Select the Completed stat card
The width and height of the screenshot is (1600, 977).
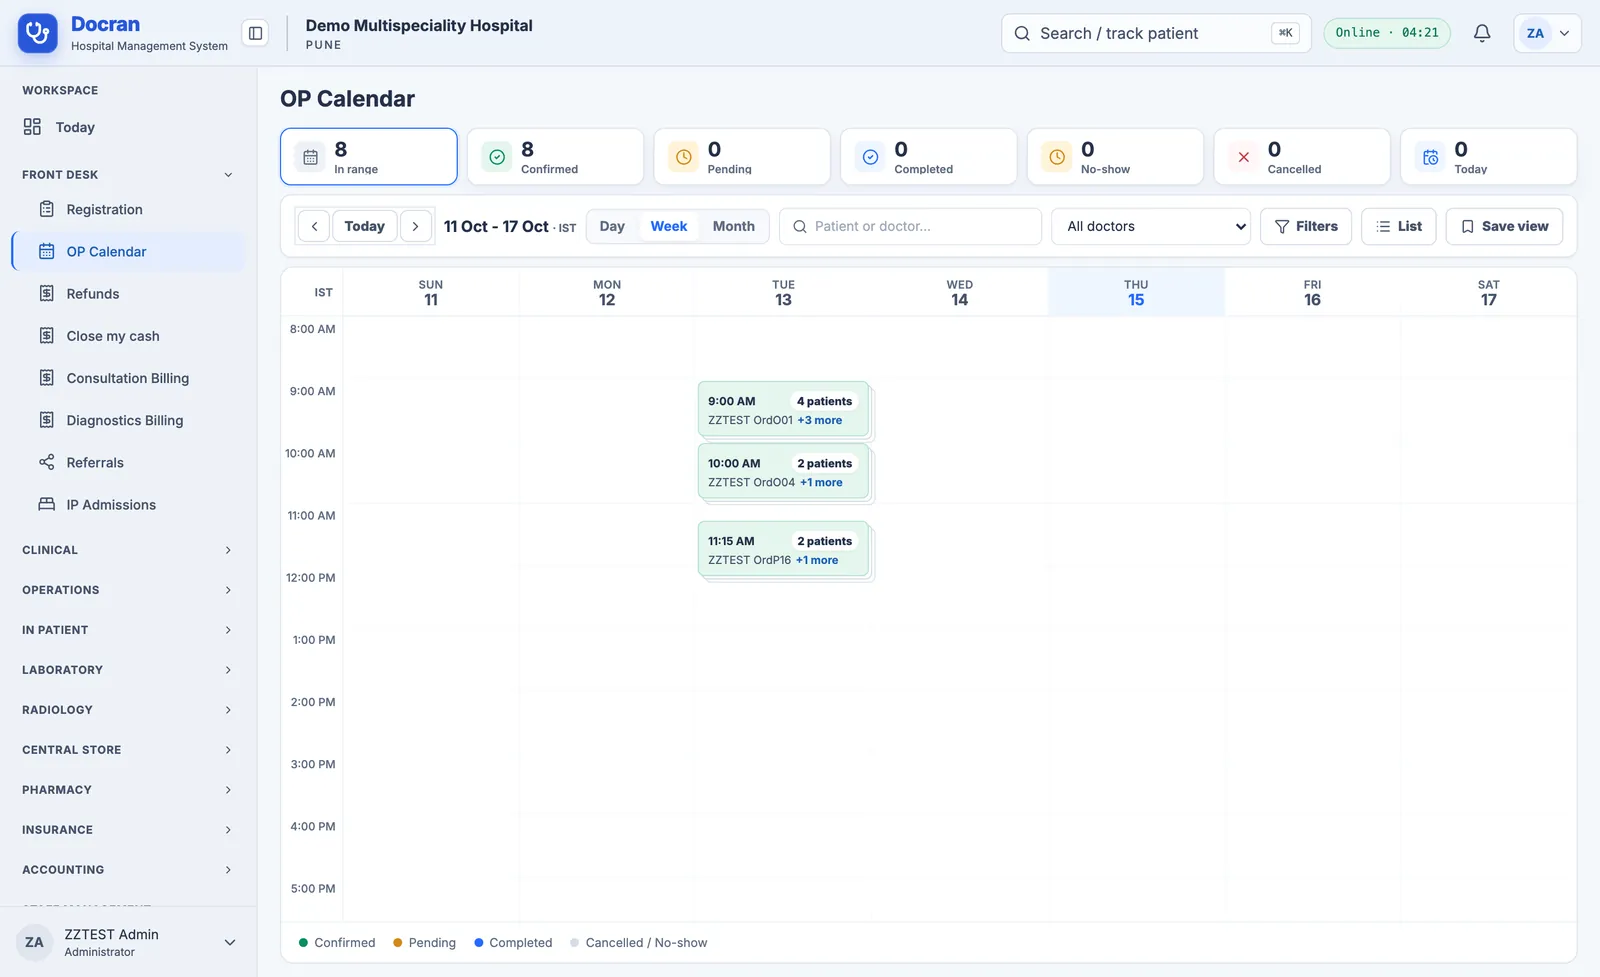coord(929,157)
